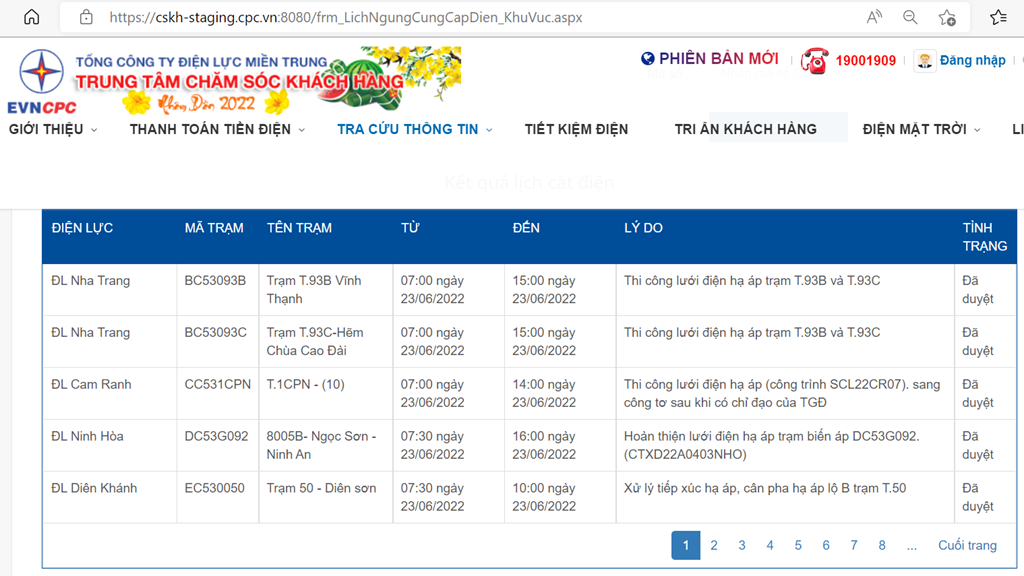
Task: Click the zoom magnifier icon
Action: click(x=910, y=17)
